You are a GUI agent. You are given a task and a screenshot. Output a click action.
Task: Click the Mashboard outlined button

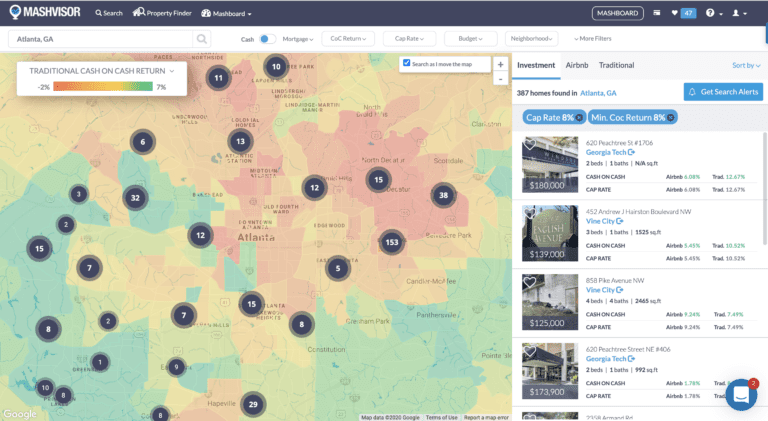[617, 13]
